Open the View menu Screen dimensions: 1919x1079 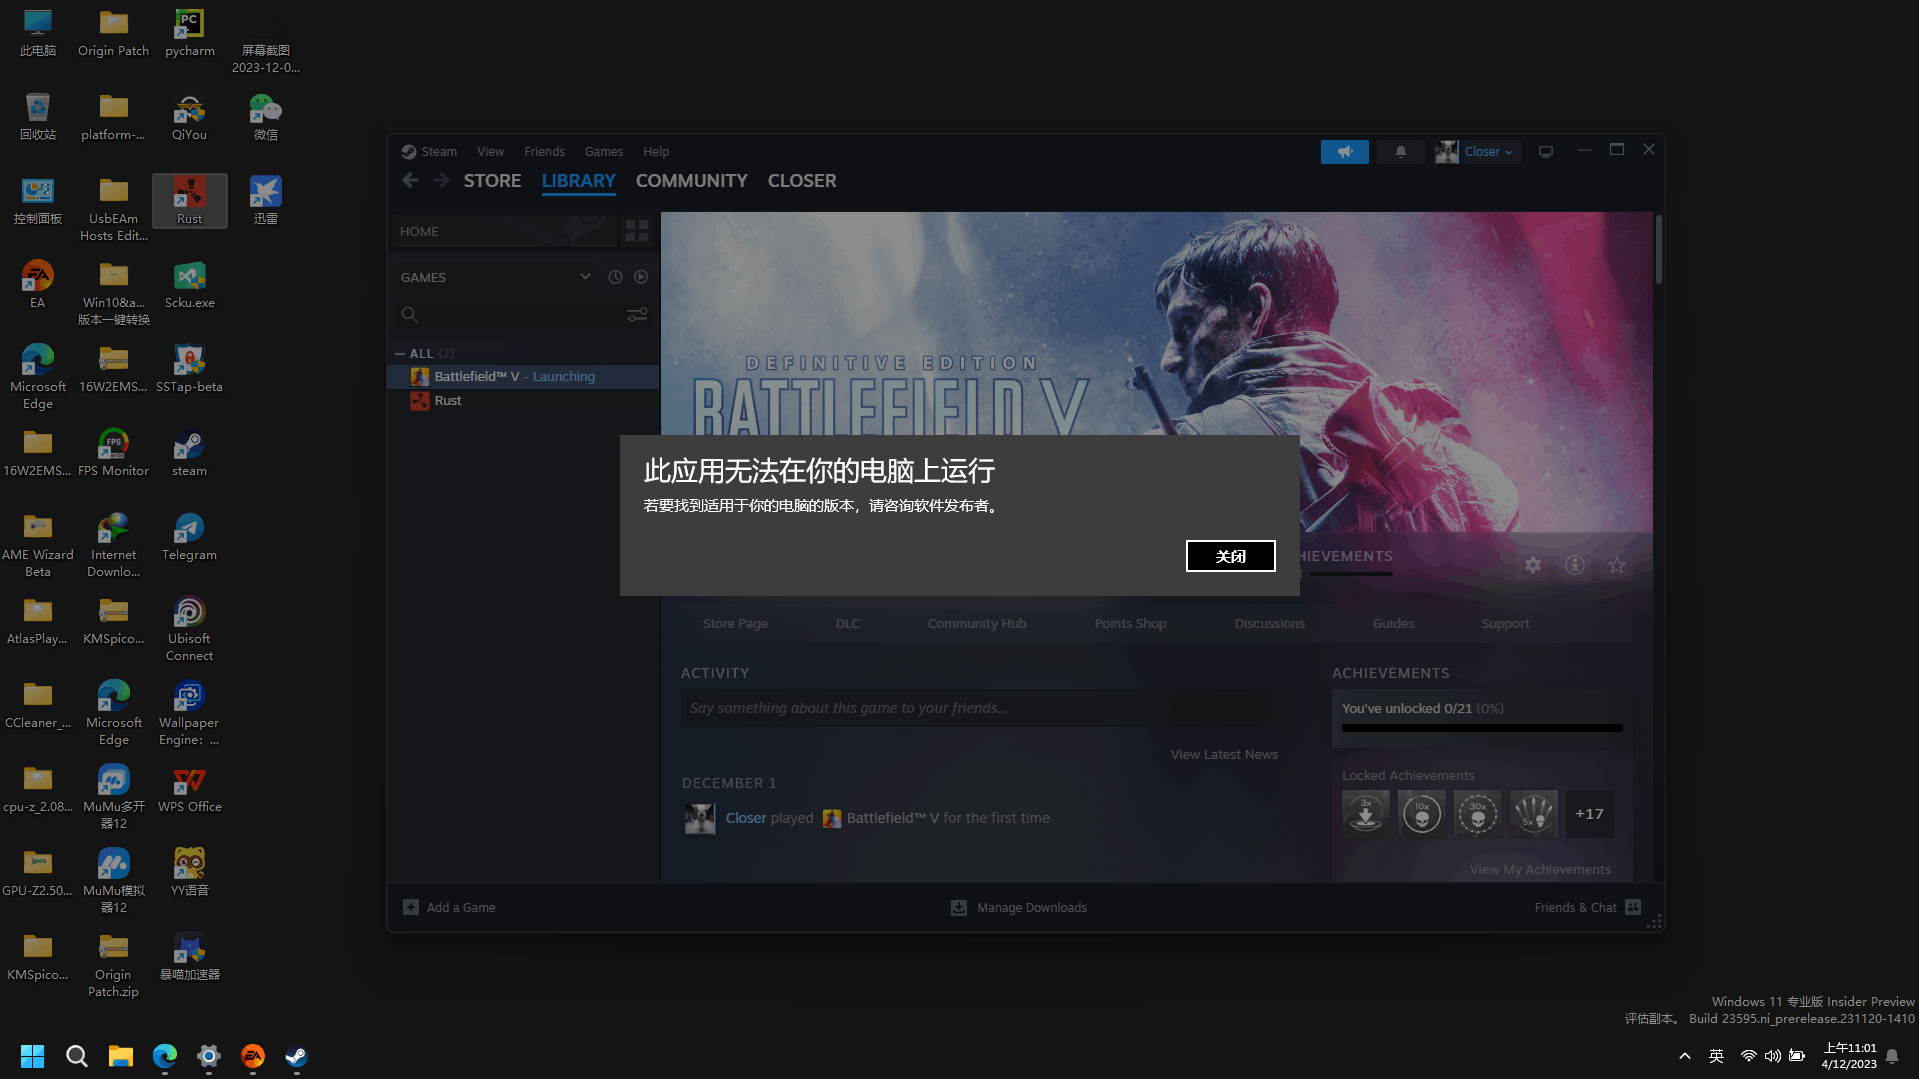click(490, 152)
